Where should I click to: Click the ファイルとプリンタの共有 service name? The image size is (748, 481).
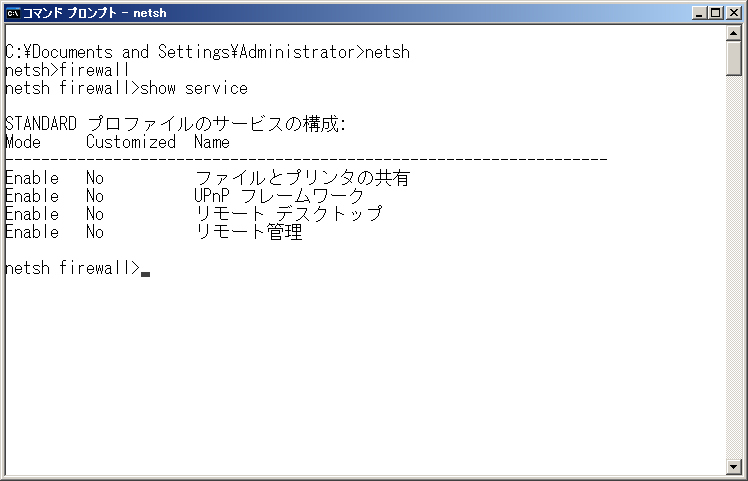tap(302, 178)
